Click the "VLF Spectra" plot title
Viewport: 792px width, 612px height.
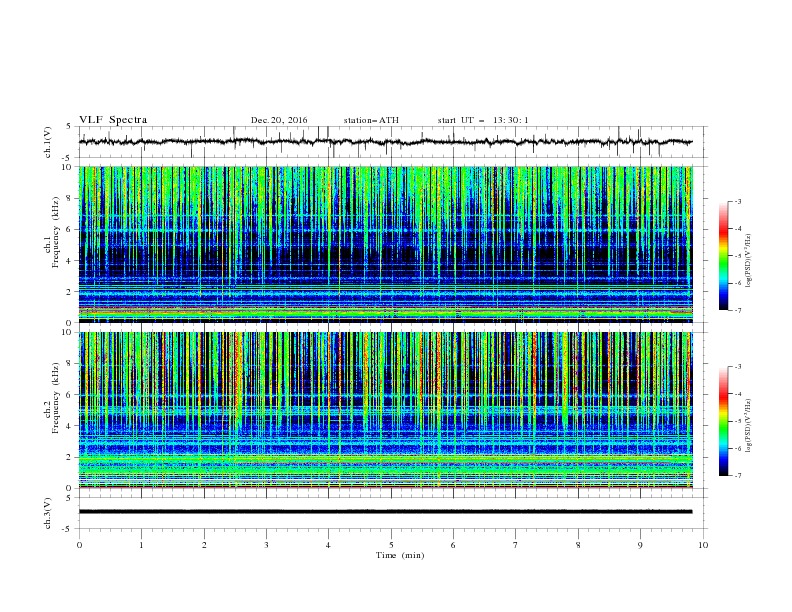pyautogui.click(x=113, y=120)
